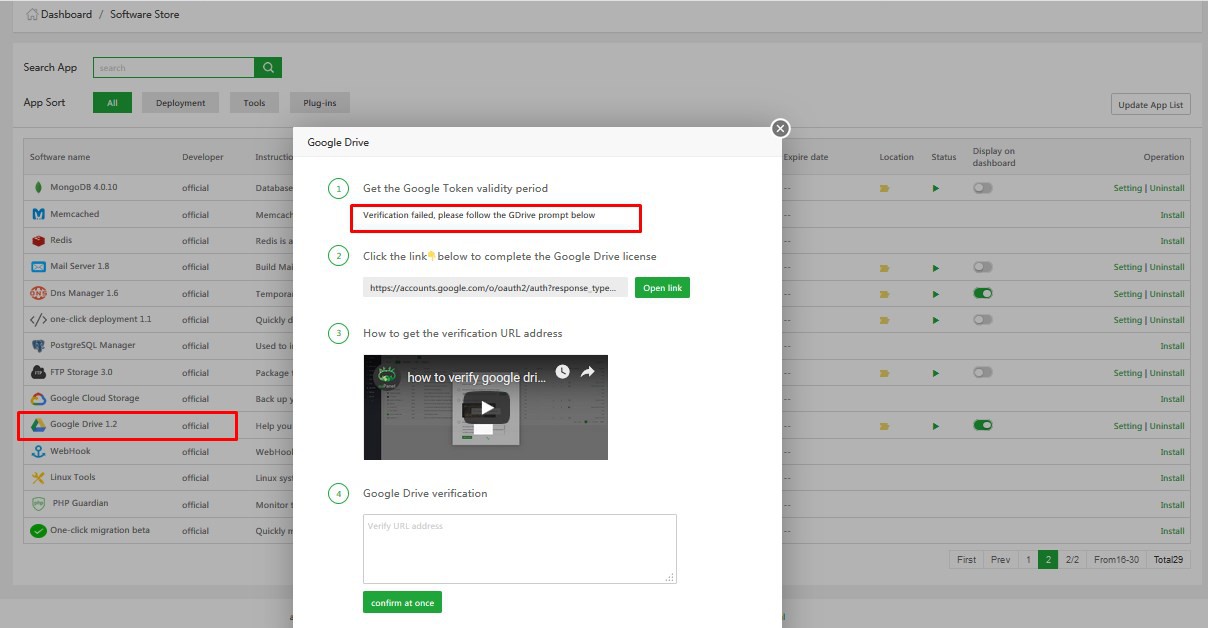Click the Update App List button

click(x=1150, y=105)
